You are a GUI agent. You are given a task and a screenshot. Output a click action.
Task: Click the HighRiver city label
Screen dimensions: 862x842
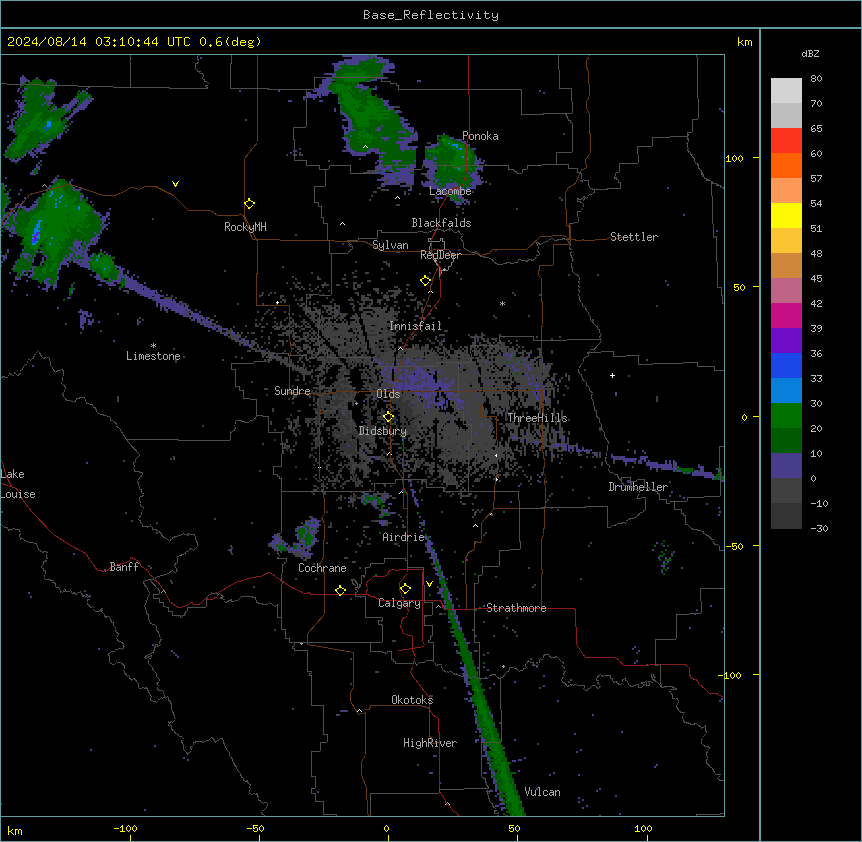point(430,743)
